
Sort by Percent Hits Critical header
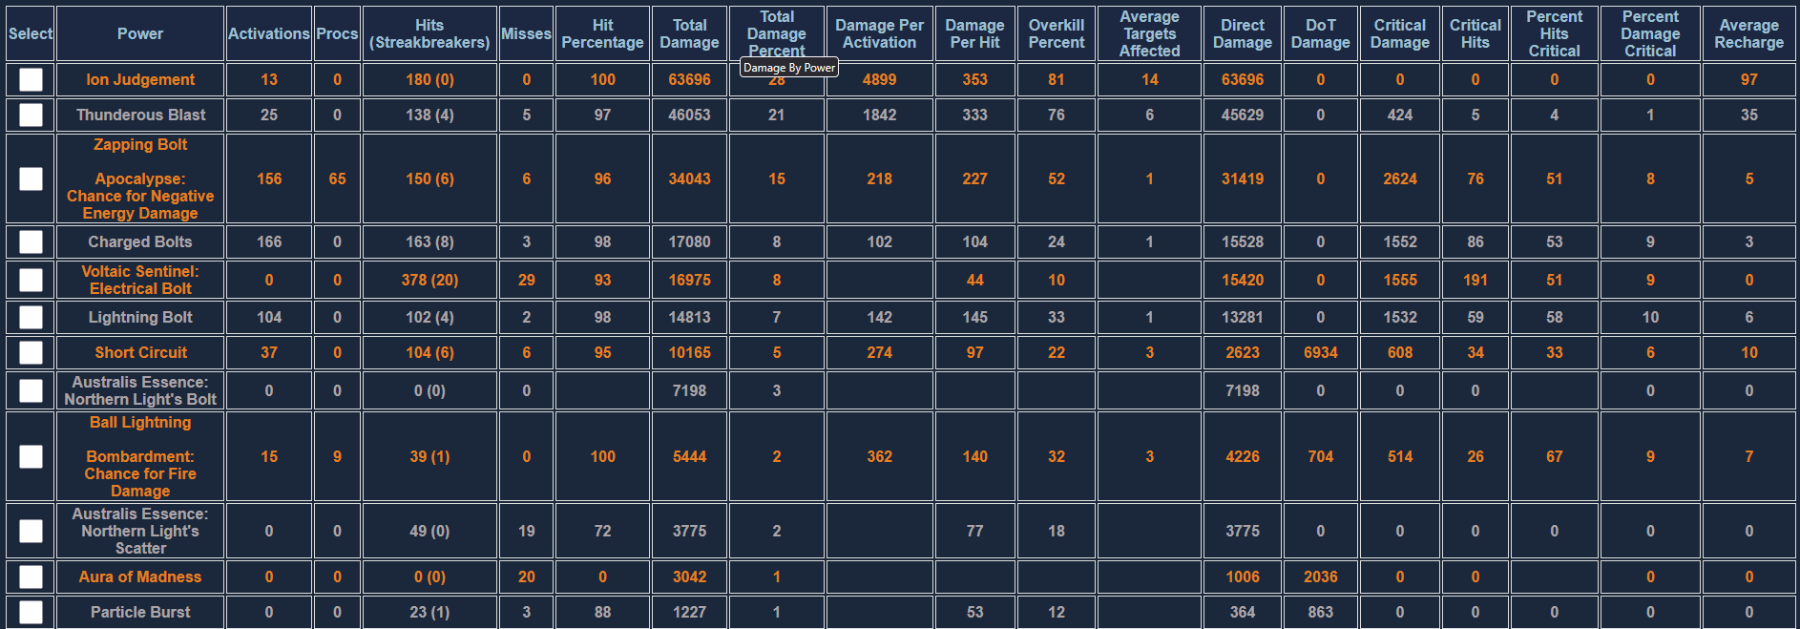click(x=1555, y=34)
